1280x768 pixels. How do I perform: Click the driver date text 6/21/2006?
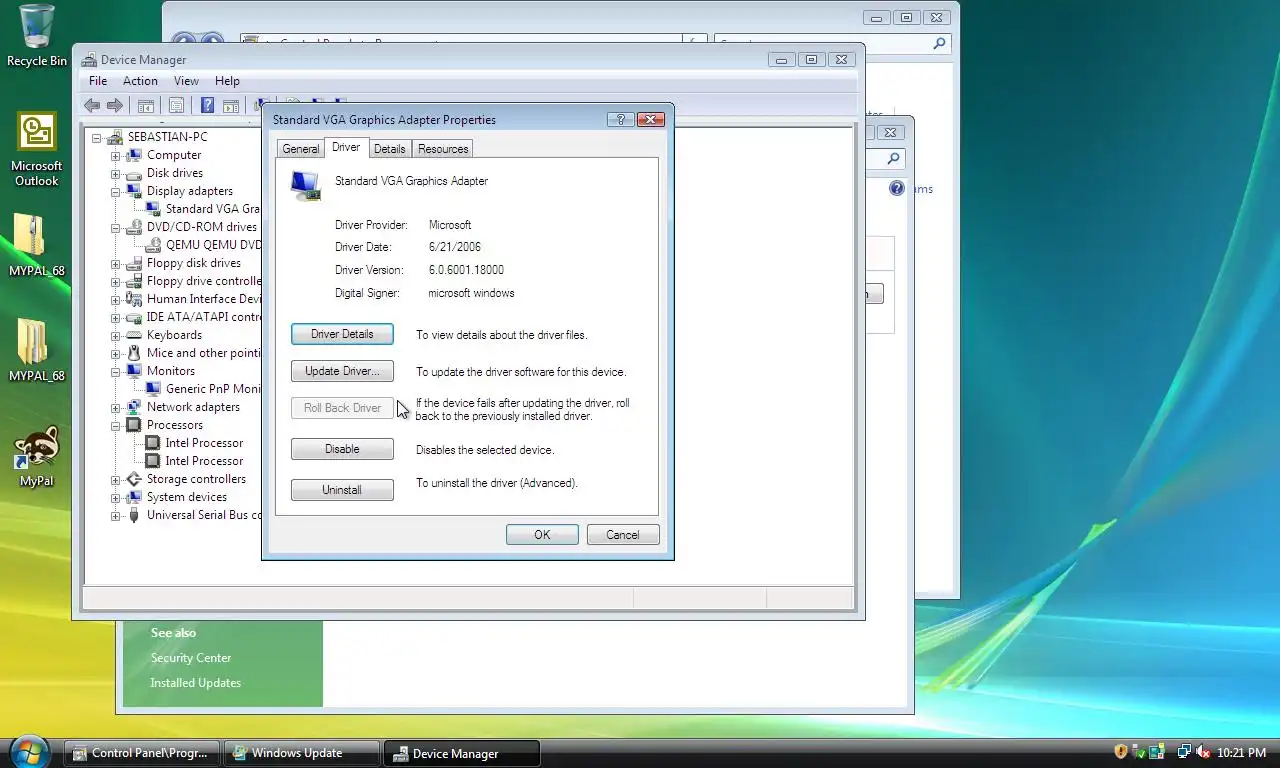[455, 247]
